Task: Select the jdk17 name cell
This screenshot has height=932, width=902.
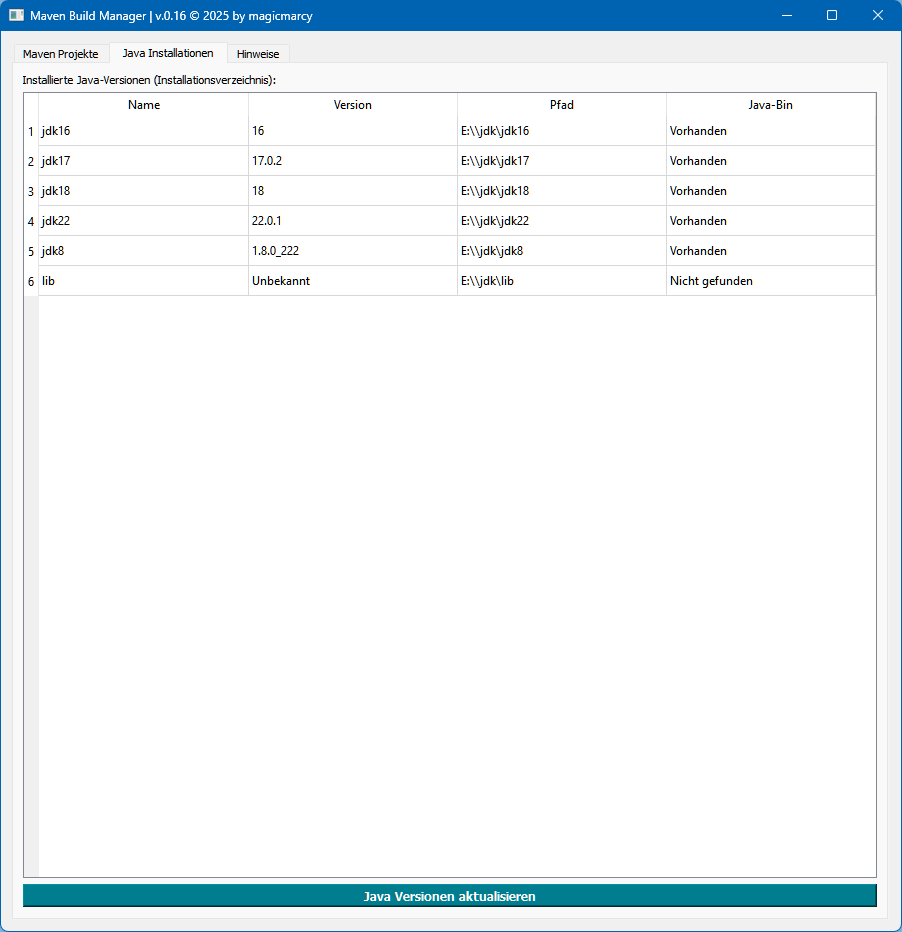Action: tap(144, 161)
